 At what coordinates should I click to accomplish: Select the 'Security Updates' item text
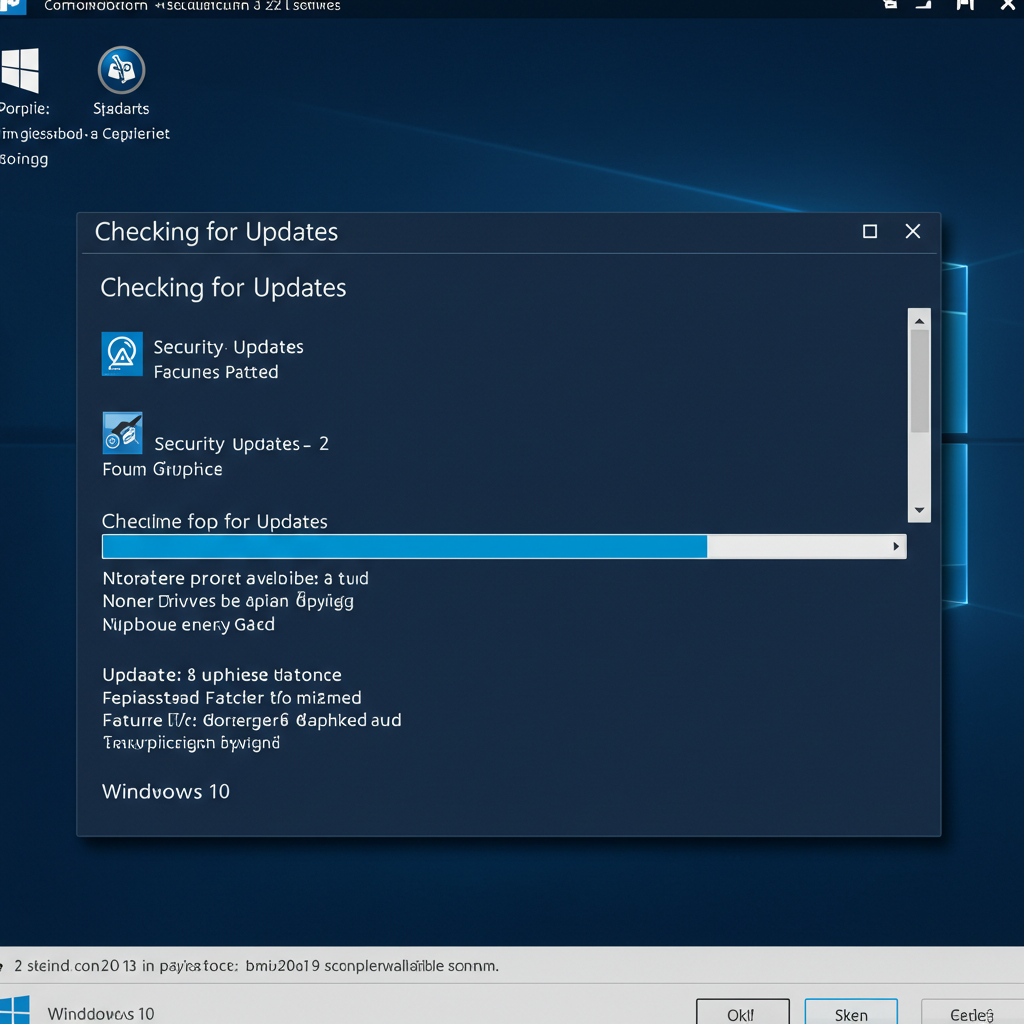(229, 347)
